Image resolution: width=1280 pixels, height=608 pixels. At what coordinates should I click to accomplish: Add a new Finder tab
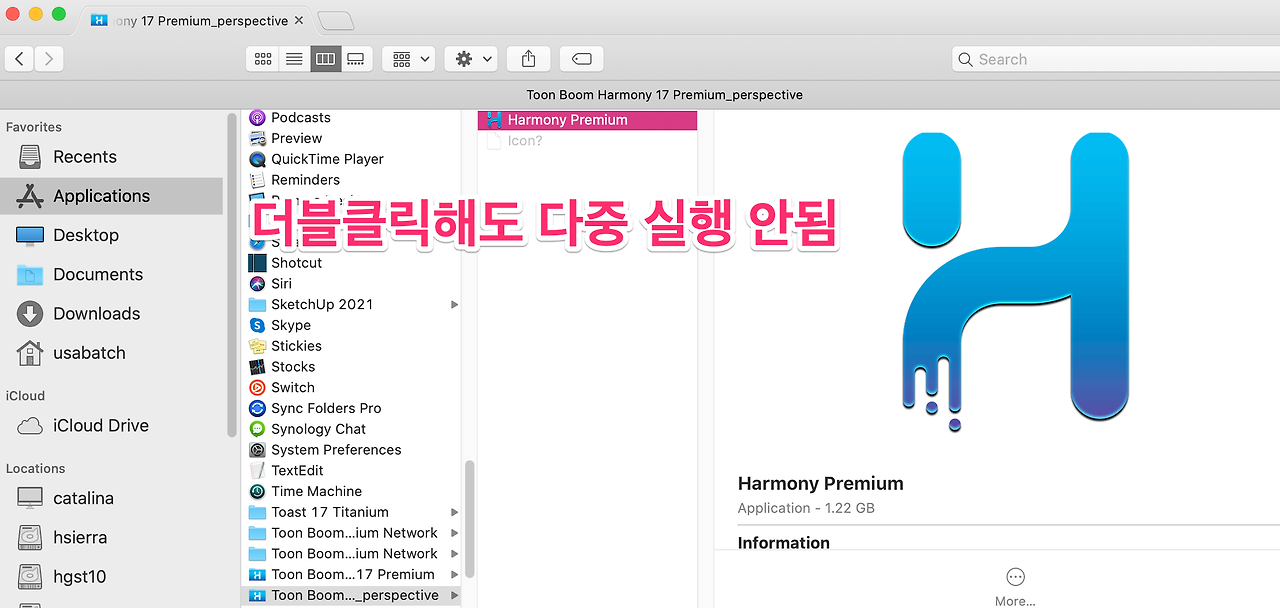(x=335, y=20)
